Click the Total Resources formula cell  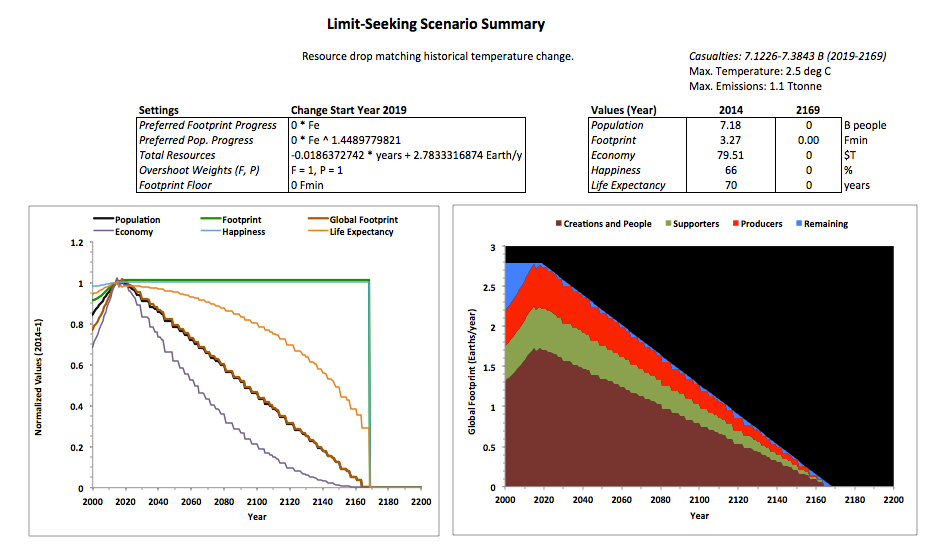point(407,155)
